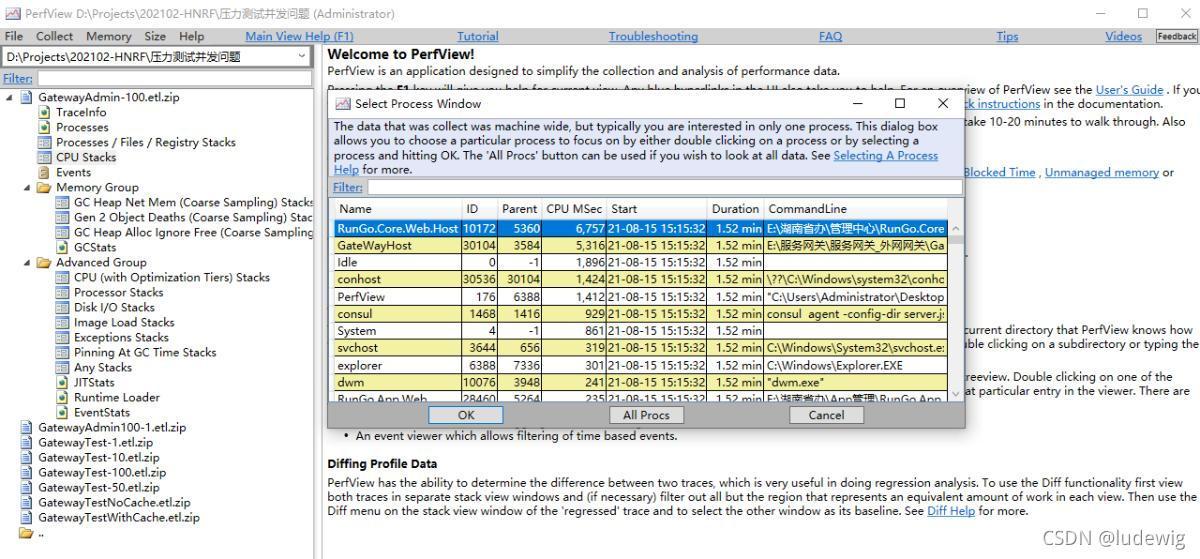1200x559 pixels.
Task: Open the Troubleshooting link
Action: click(653, 36)
